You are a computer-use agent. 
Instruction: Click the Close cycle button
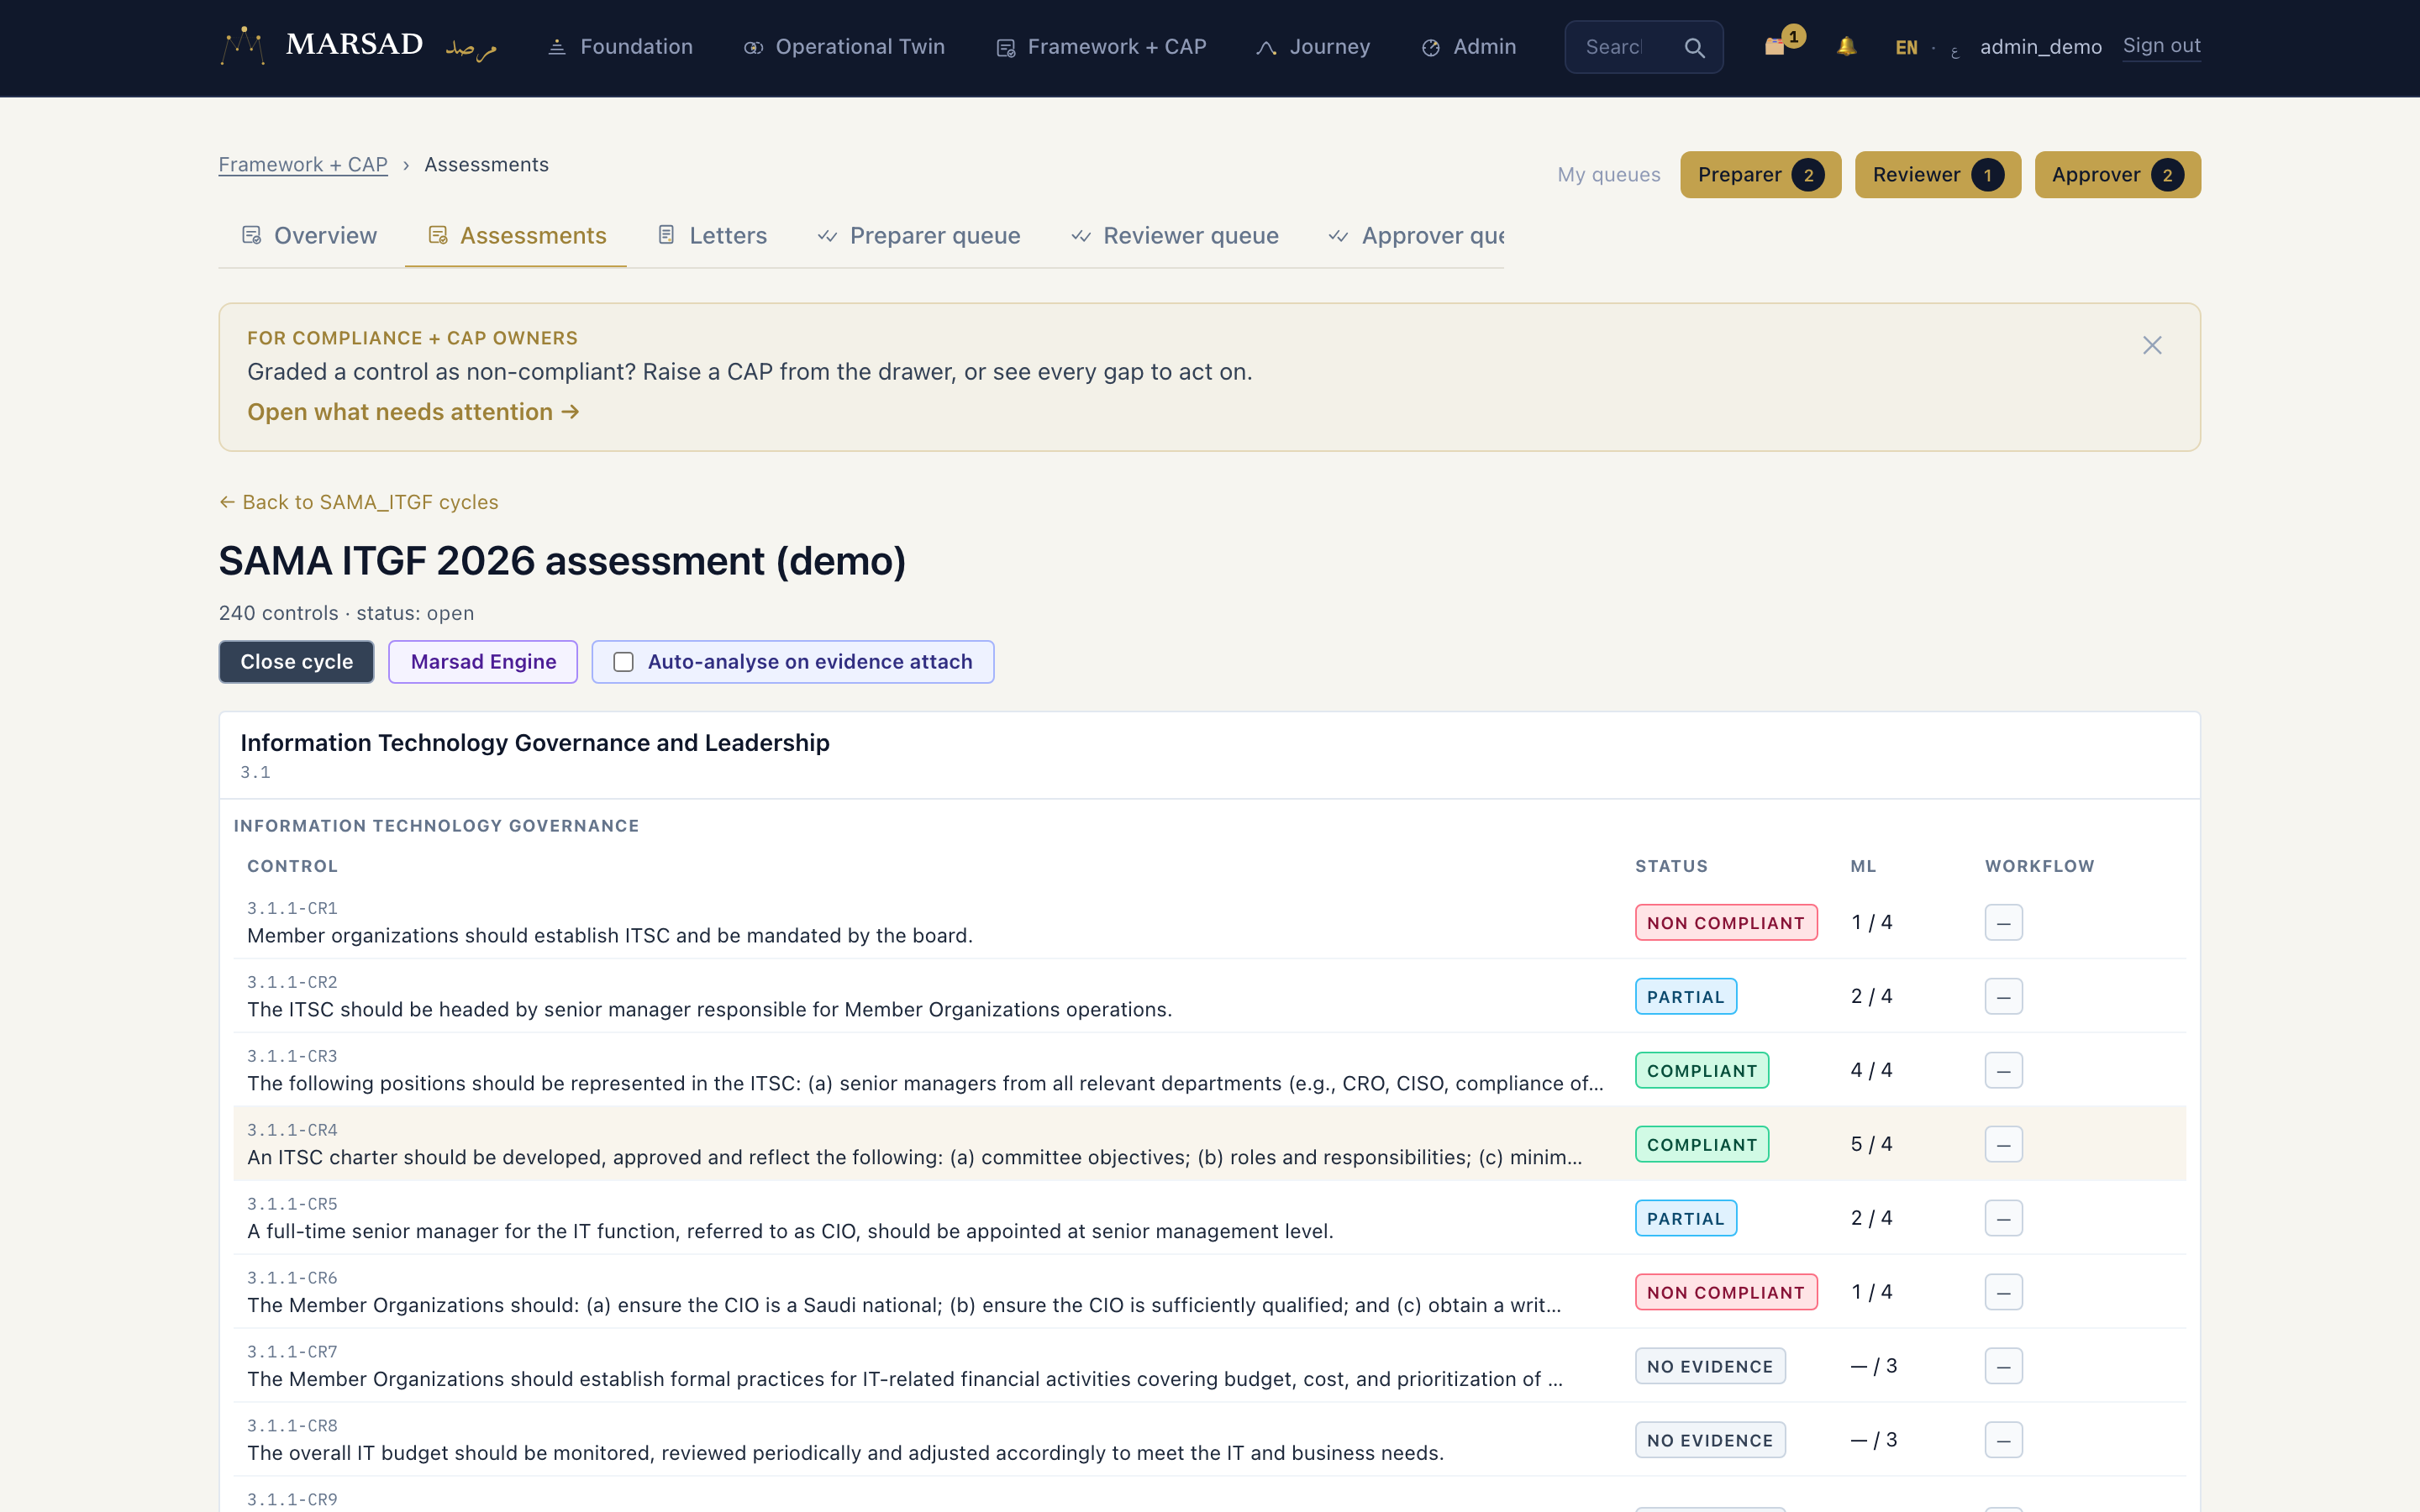coord(296,662)
